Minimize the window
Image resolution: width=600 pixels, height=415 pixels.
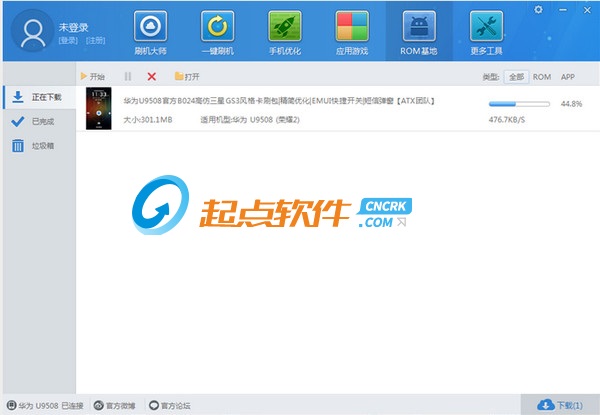[x=563, y=10]
